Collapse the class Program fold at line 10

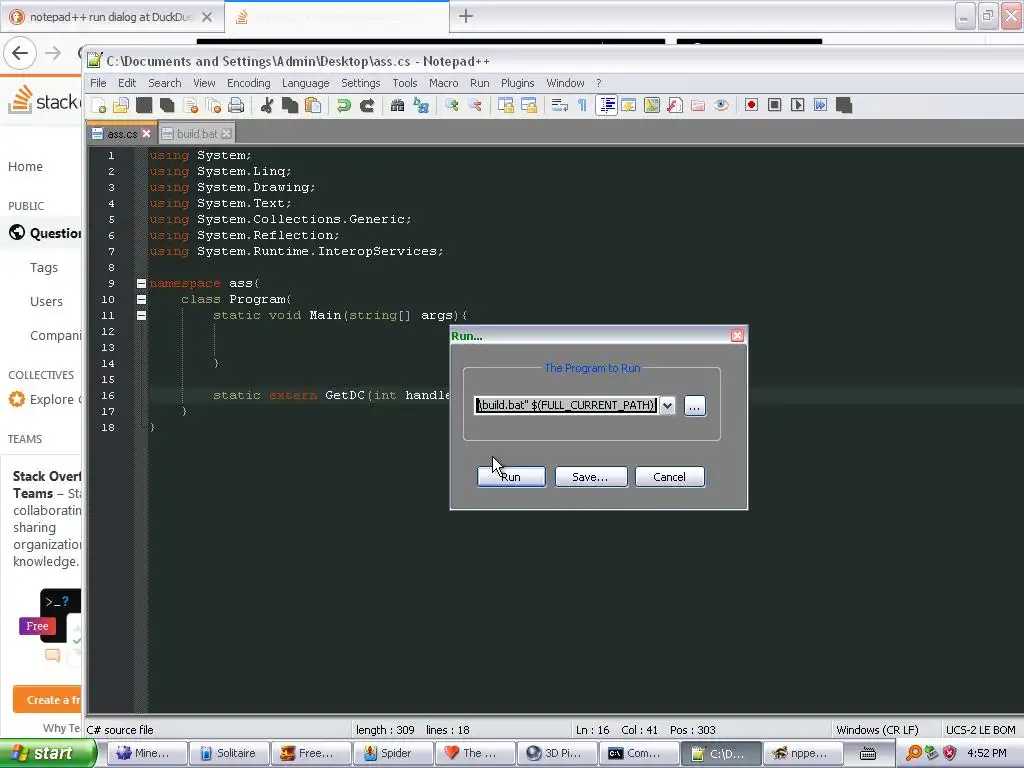pyautogui.click(x=141, y=299)
